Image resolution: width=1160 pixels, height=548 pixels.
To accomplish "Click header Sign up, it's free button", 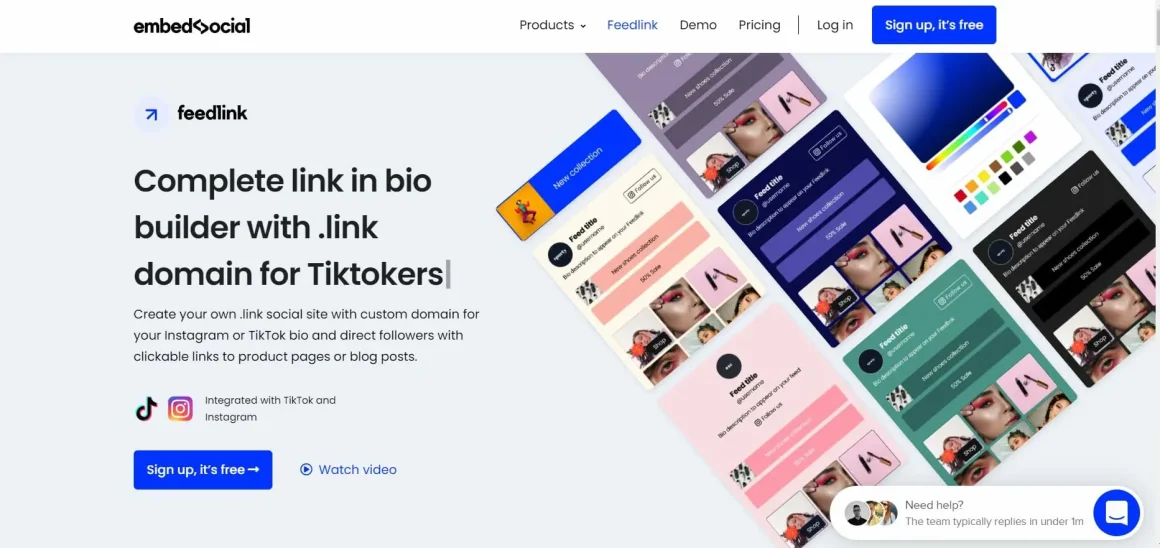I will (x=934, y=25).
